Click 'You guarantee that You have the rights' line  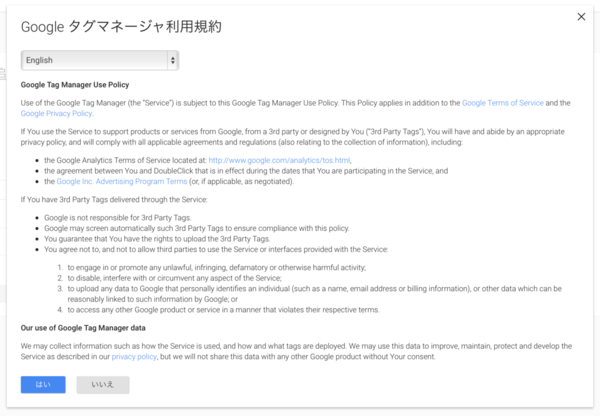(157, 239)
